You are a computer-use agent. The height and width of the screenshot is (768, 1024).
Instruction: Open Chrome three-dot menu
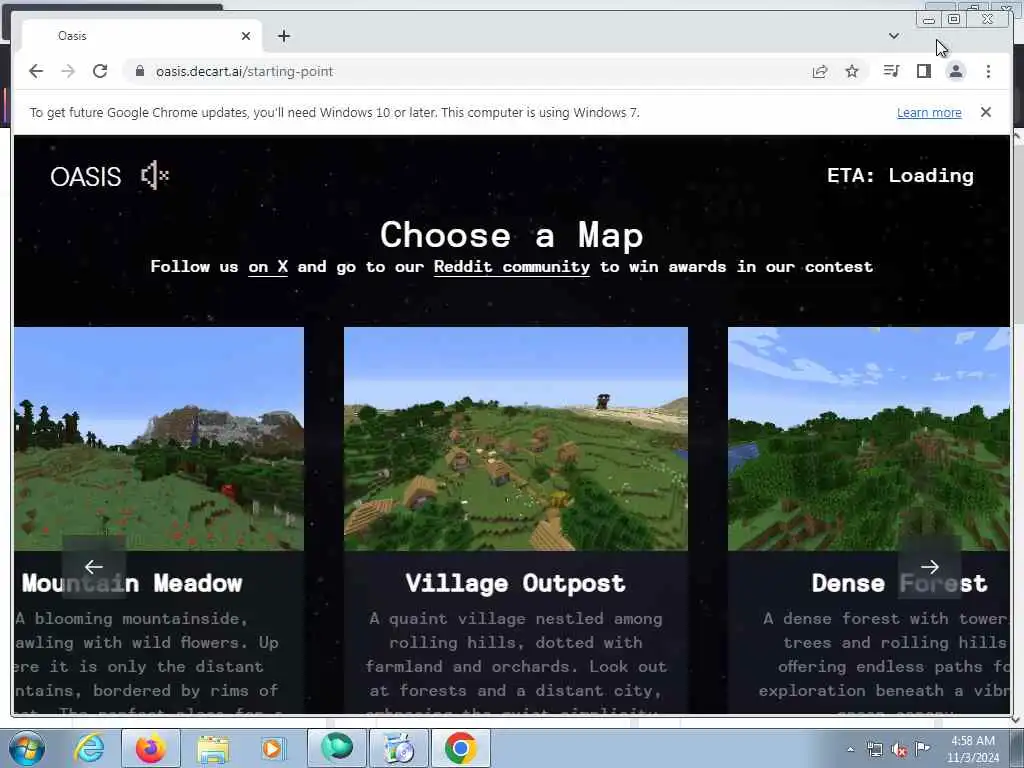click(988, 71)
